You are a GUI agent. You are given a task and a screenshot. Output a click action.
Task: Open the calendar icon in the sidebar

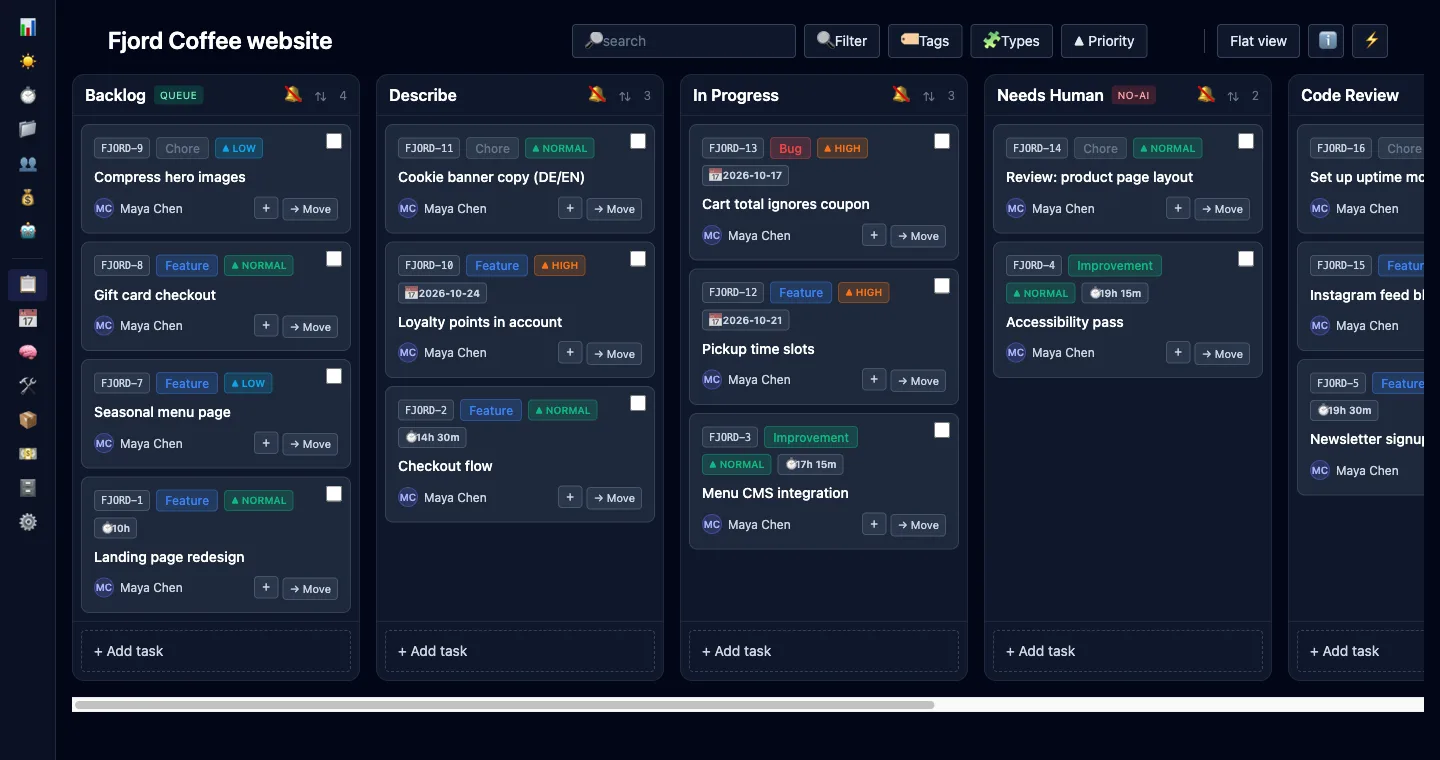coord(28,318)
